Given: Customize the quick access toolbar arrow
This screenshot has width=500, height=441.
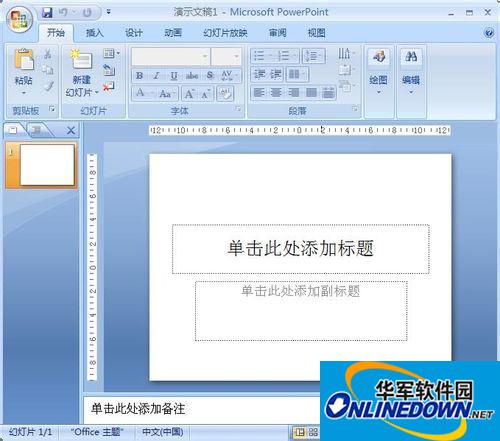Looking at the screenshot, I should coord(109,12).
